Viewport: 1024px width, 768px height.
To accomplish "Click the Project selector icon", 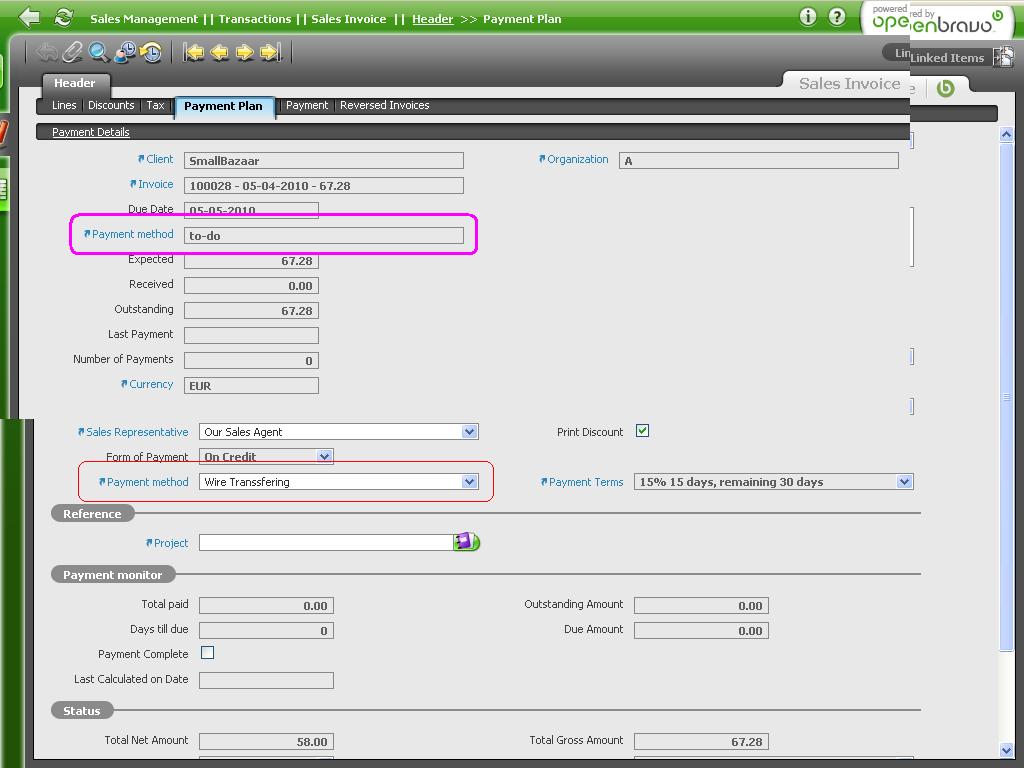I will (x=466, y=542).
